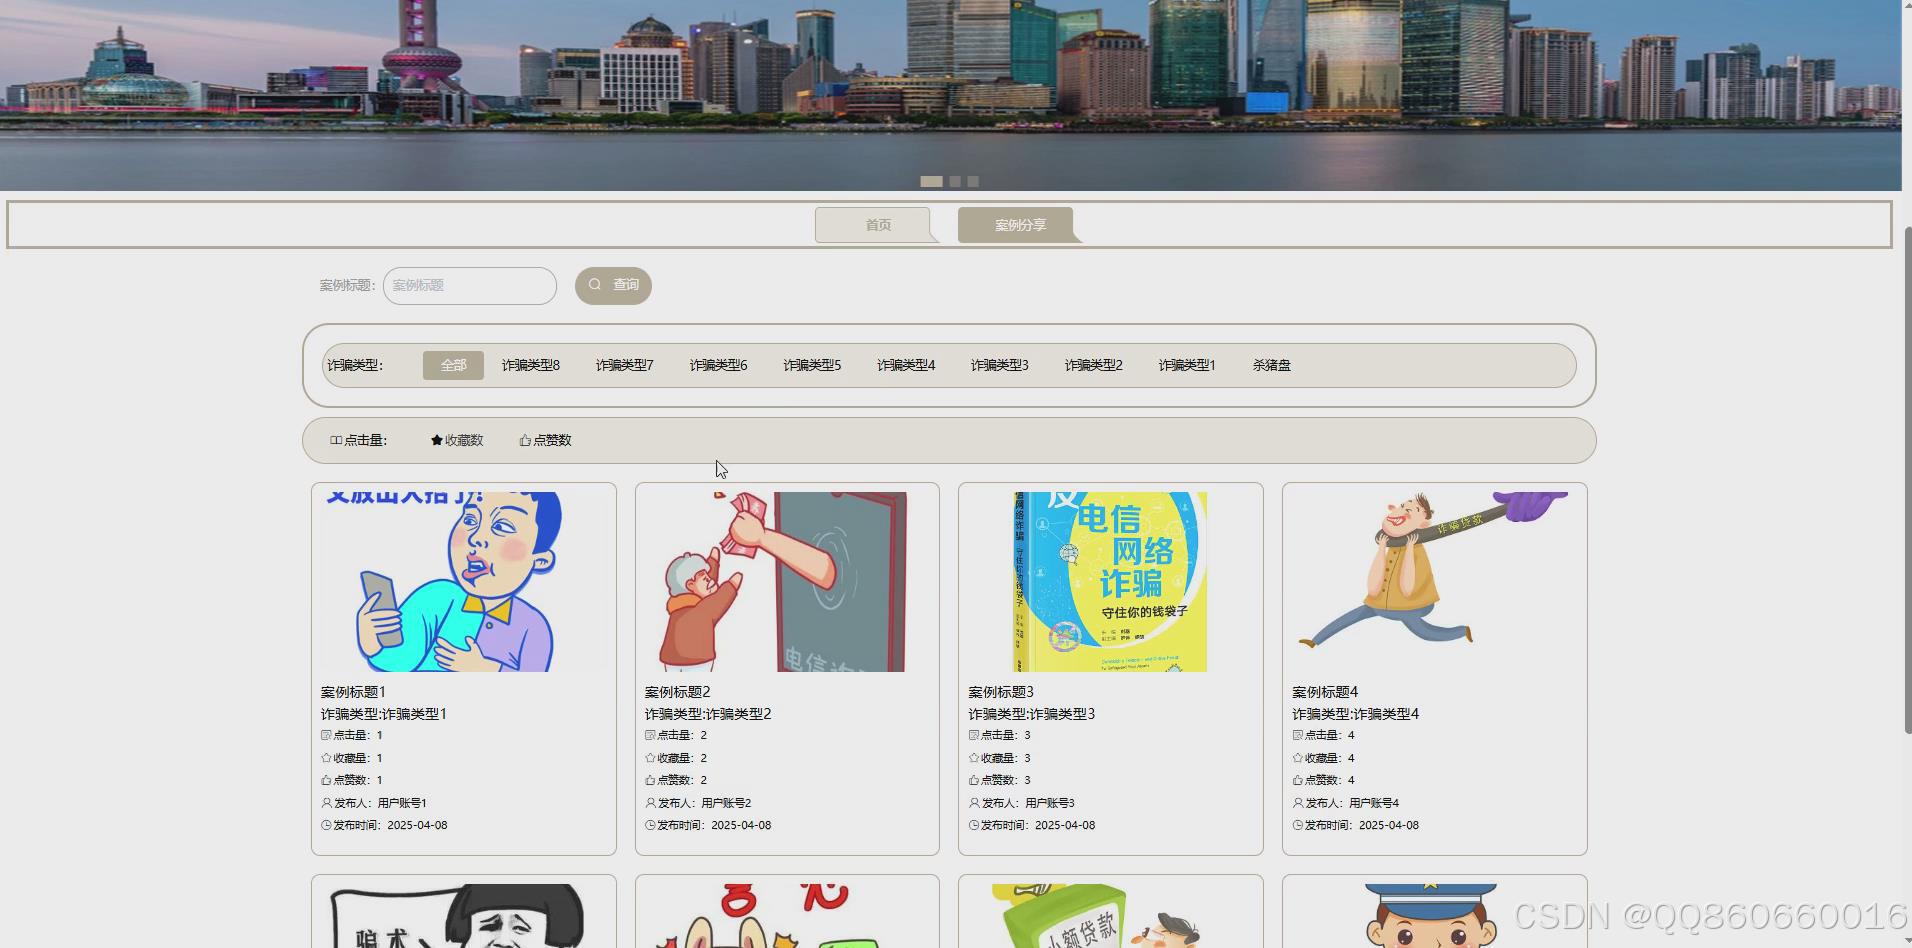Filter by 诈骗类型5
This screenshot has height=948, width=1912.
tap(812, 366)
